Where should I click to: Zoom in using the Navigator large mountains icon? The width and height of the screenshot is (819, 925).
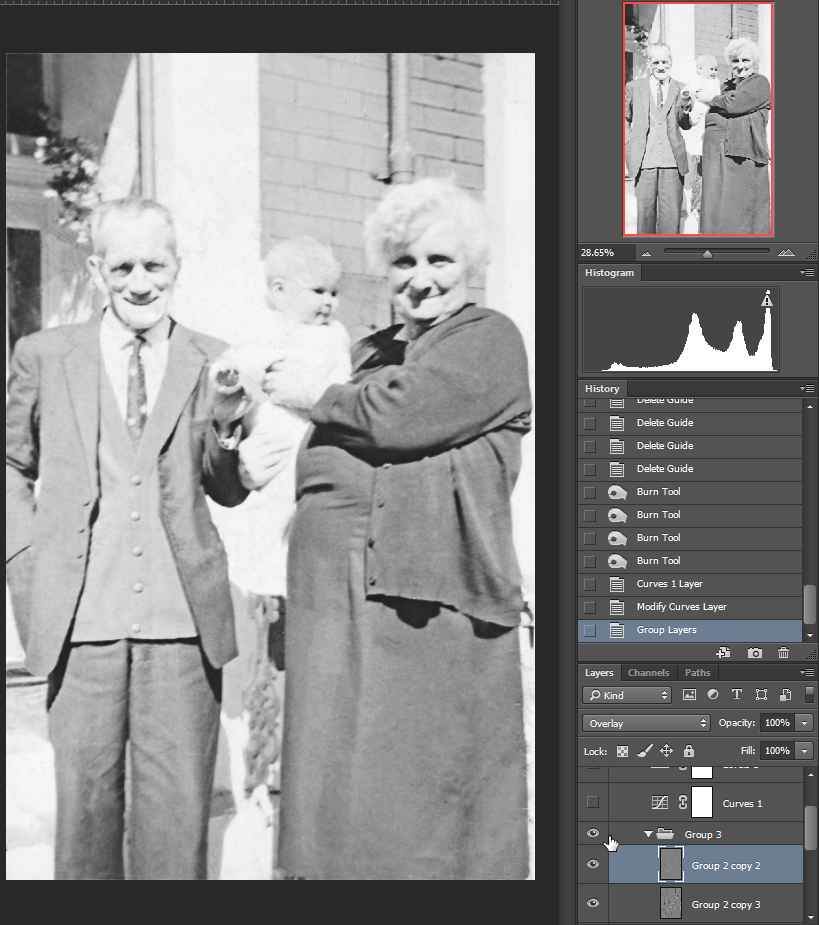(786, 252)
